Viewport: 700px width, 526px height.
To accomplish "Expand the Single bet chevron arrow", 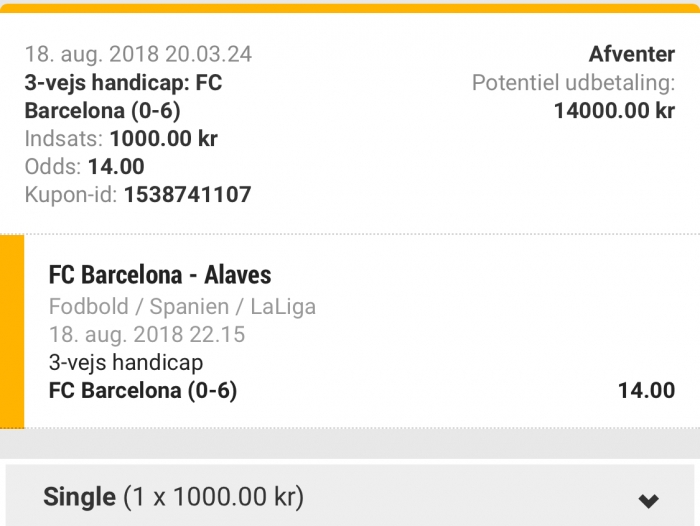I will coord(648,500).
